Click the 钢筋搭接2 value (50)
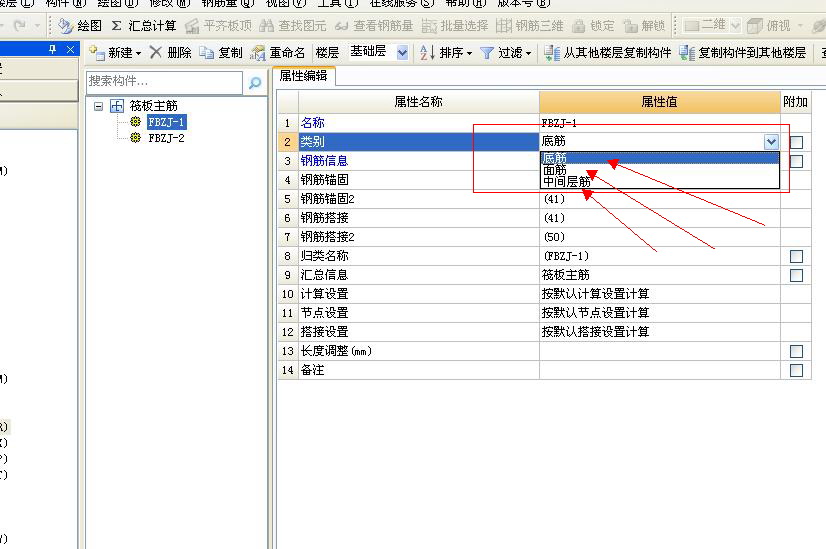 pyautogui.click(x=660, y=237)
